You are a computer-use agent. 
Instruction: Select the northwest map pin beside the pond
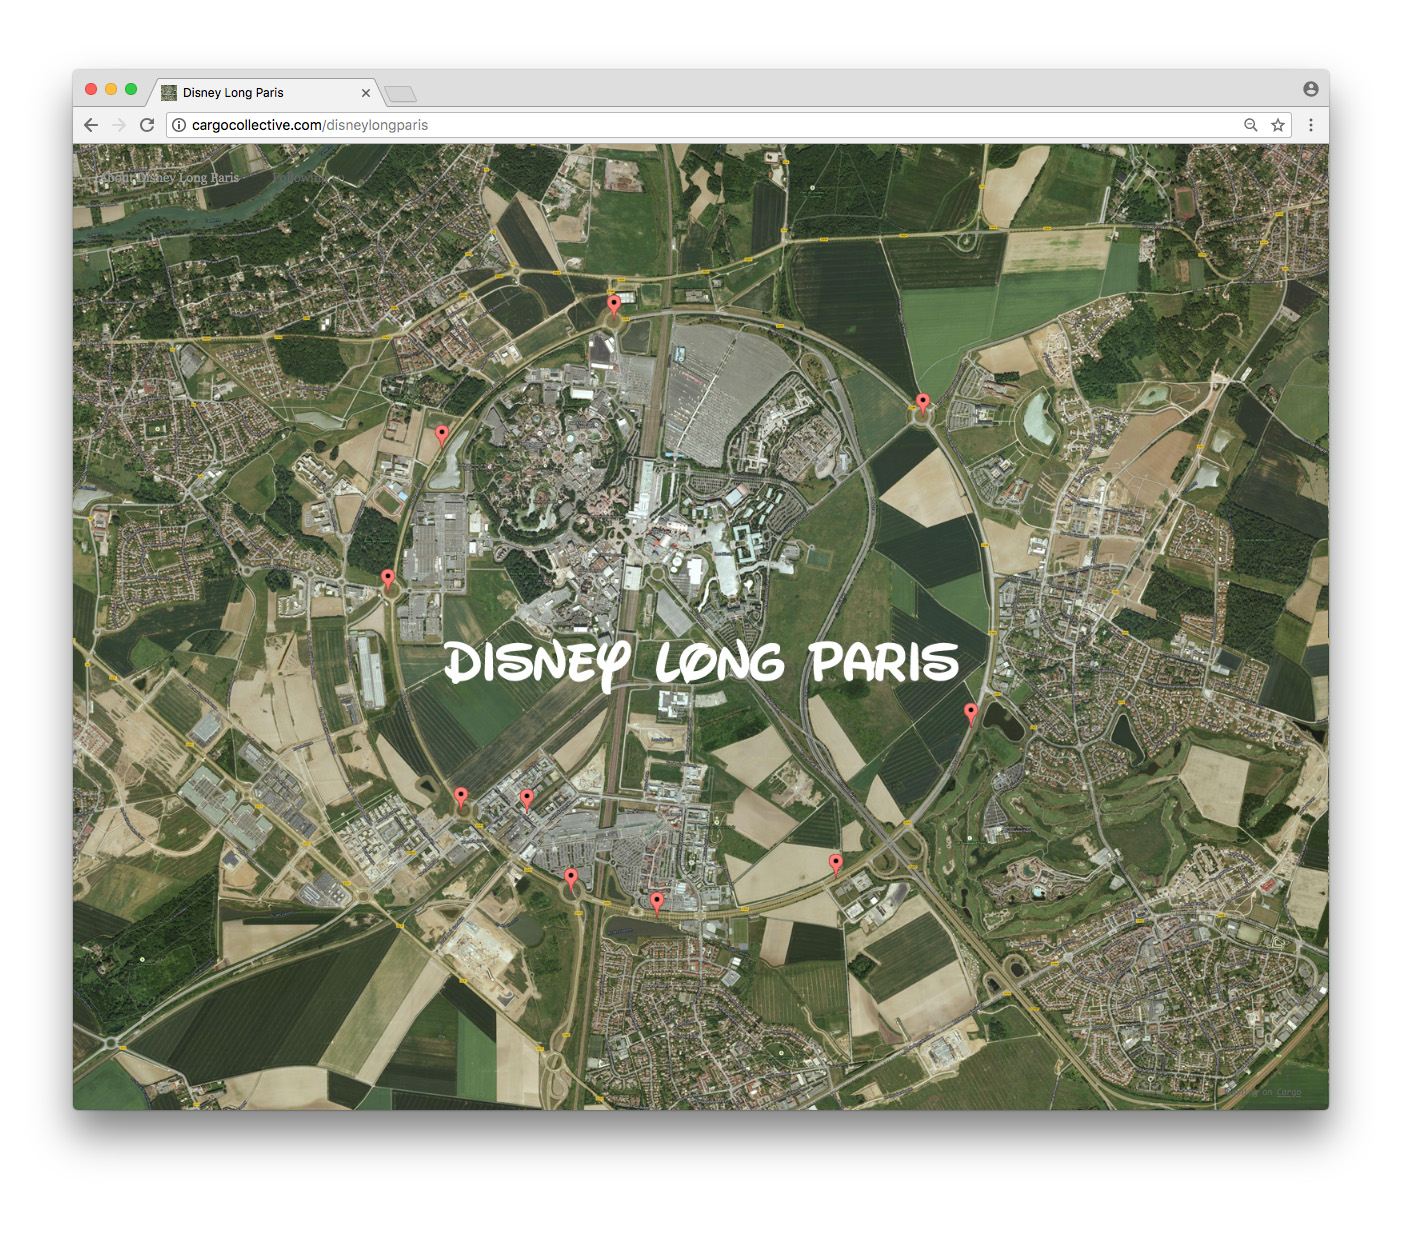(442, 435)
